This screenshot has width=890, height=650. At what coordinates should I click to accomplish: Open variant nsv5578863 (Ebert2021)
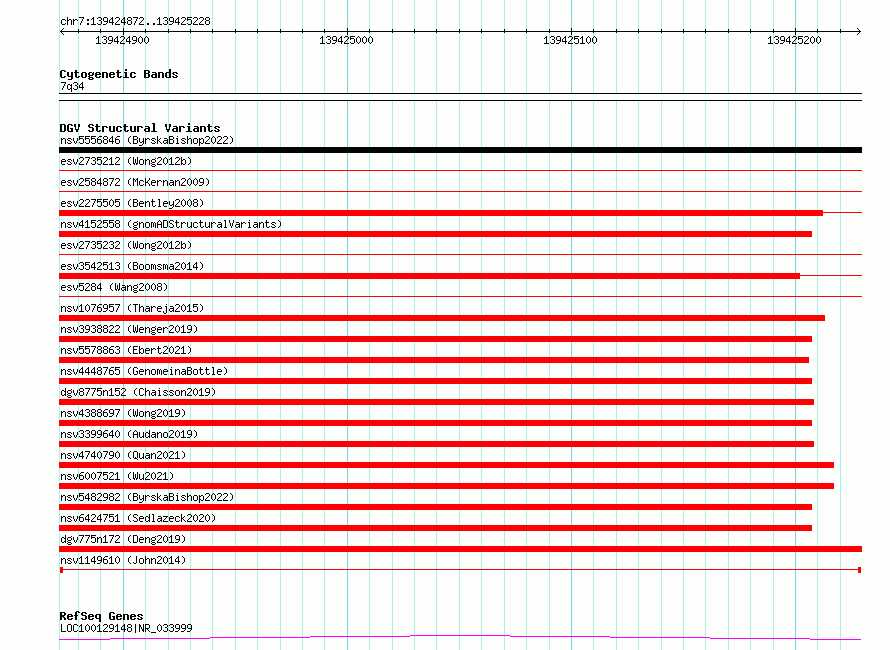coord(126,350)
